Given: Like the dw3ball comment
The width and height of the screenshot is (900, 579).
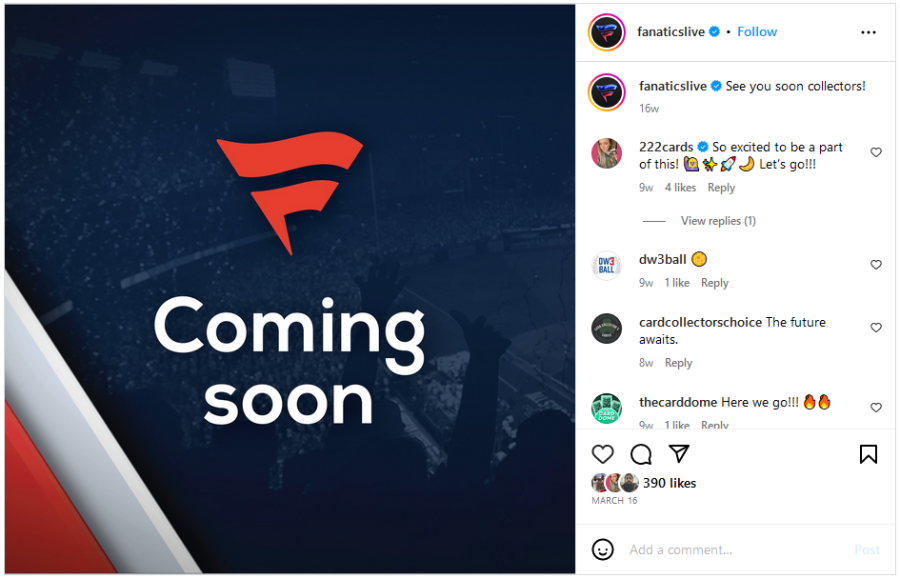Looking at the screenshot, I should [x=876, y=265].
